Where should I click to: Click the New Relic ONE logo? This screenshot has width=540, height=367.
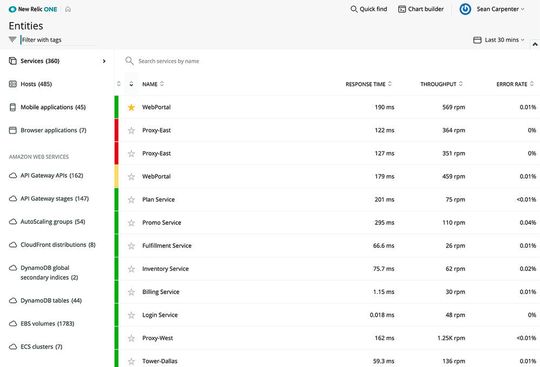33,9
